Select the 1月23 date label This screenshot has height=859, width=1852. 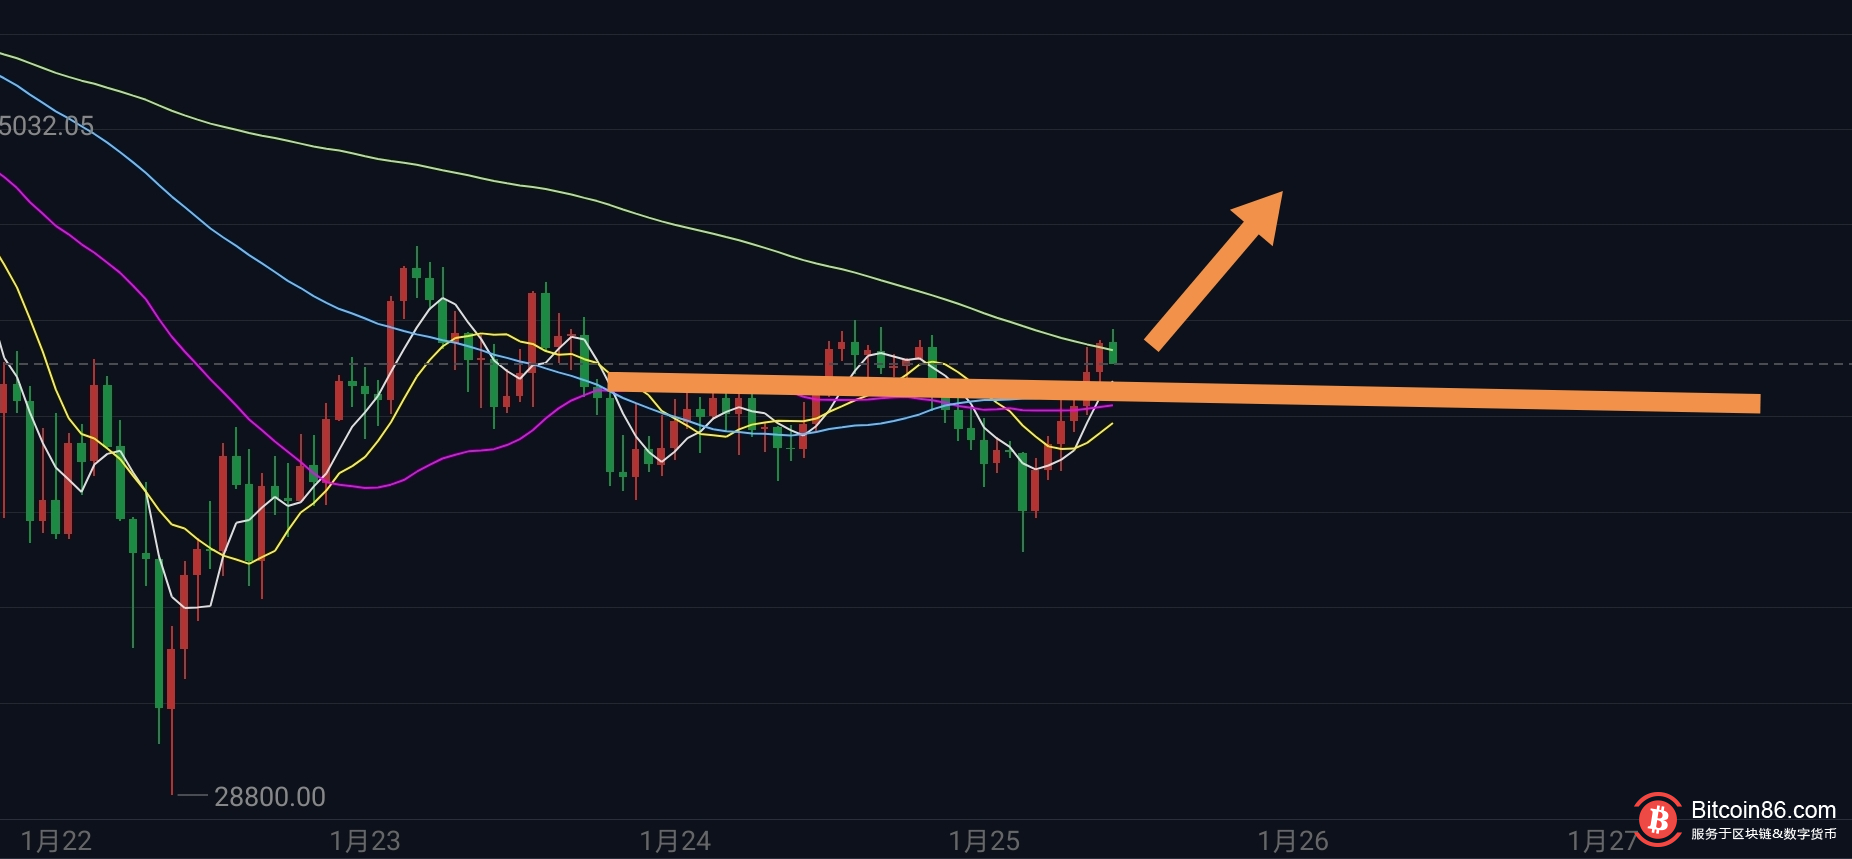365,841
